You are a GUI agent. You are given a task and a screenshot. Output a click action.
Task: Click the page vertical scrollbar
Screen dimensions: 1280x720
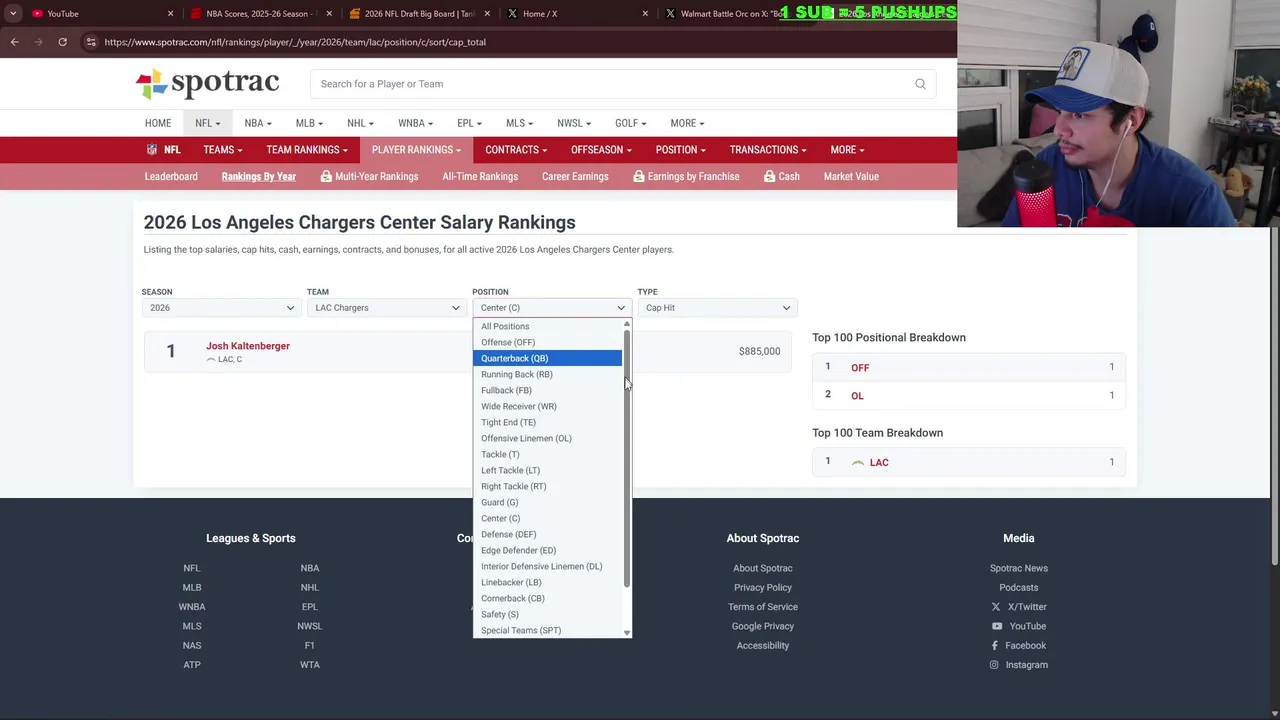tap(1274, 396)
